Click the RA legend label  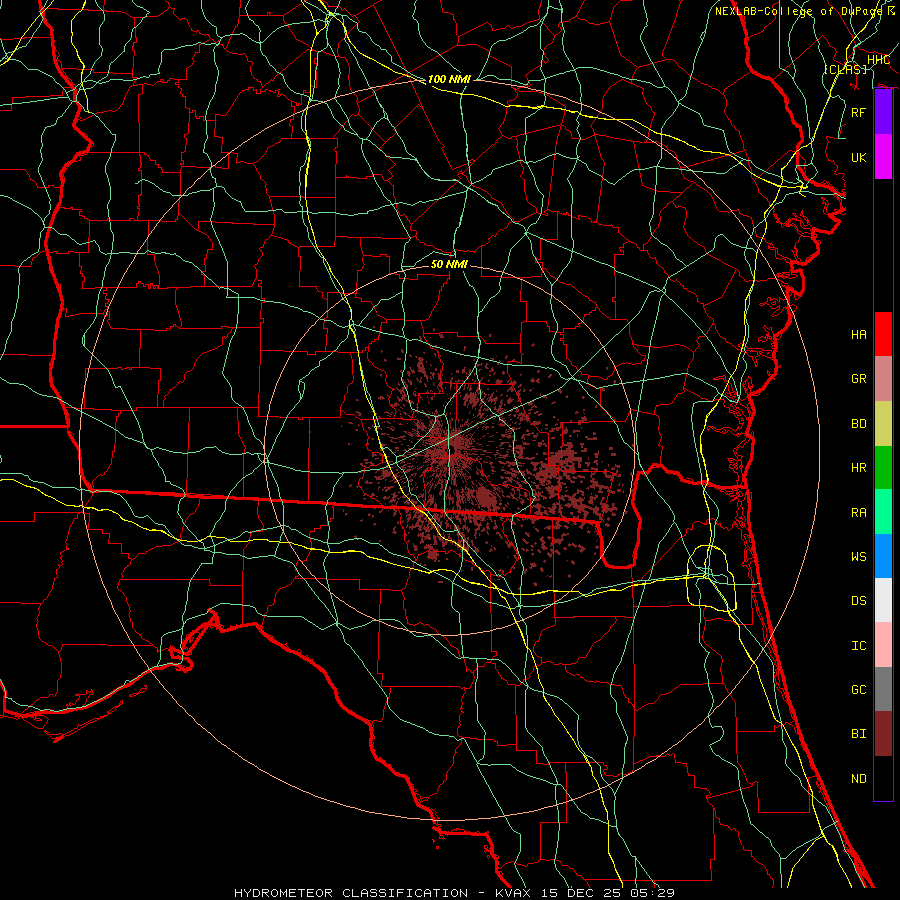click(x=859, y=513)
